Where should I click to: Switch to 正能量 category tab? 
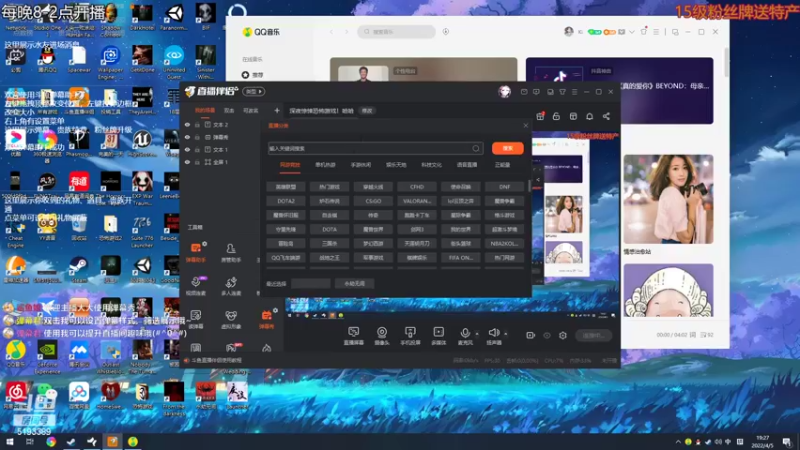pos(502,165)
